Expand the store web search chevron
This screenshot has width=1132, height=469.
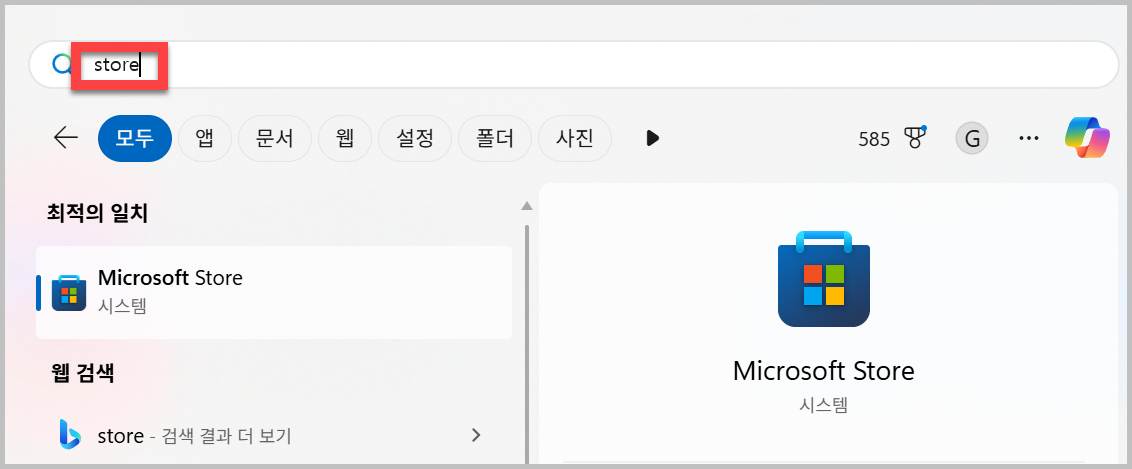(x=475, y=435)
